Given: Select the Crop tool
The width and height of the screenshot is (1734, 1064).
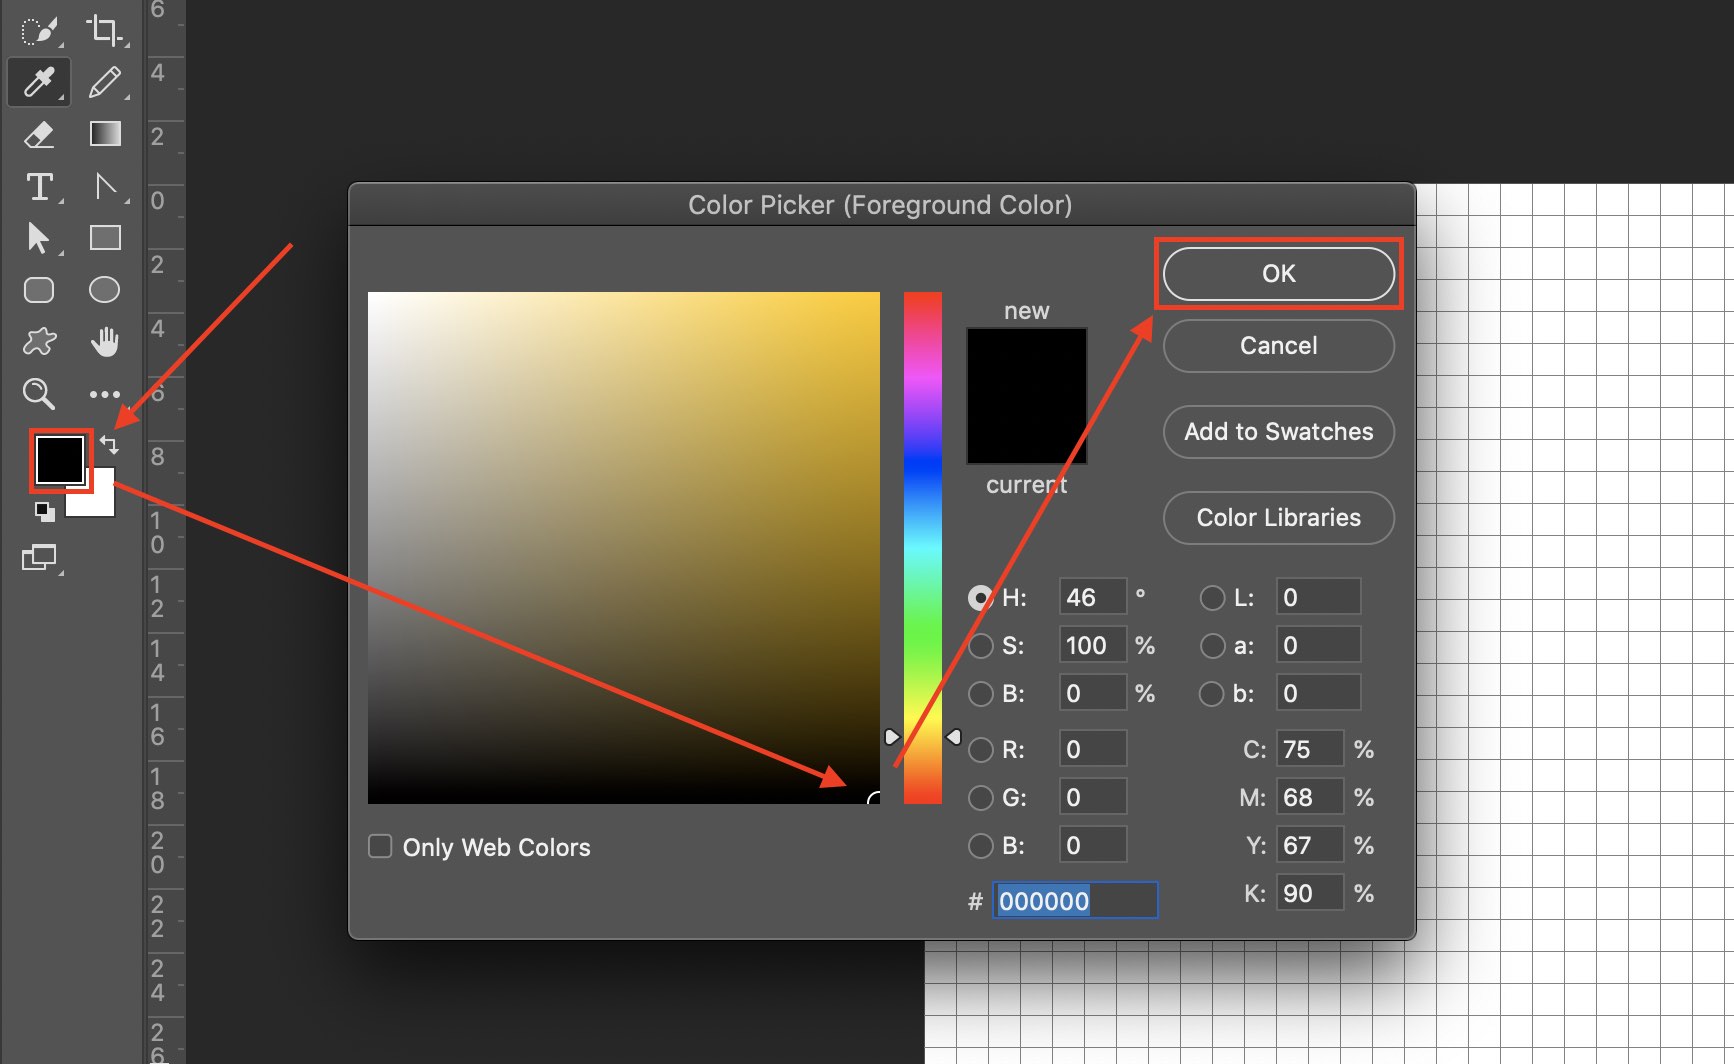Looking at the screenshot, I should click(x=104, y=30).
